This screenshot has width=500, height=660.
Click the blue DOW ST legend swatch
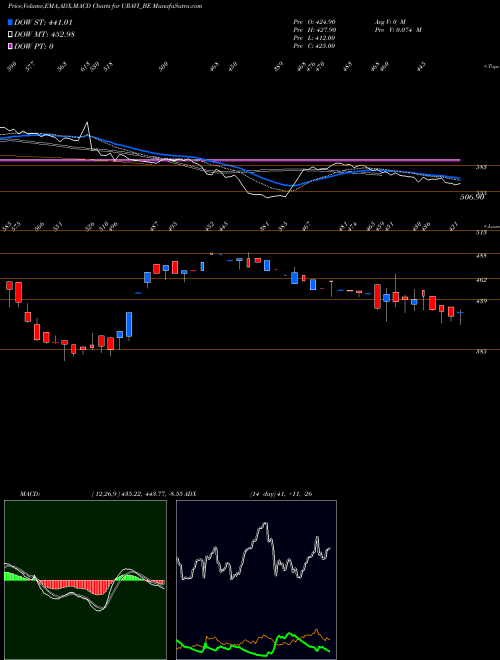10,22
